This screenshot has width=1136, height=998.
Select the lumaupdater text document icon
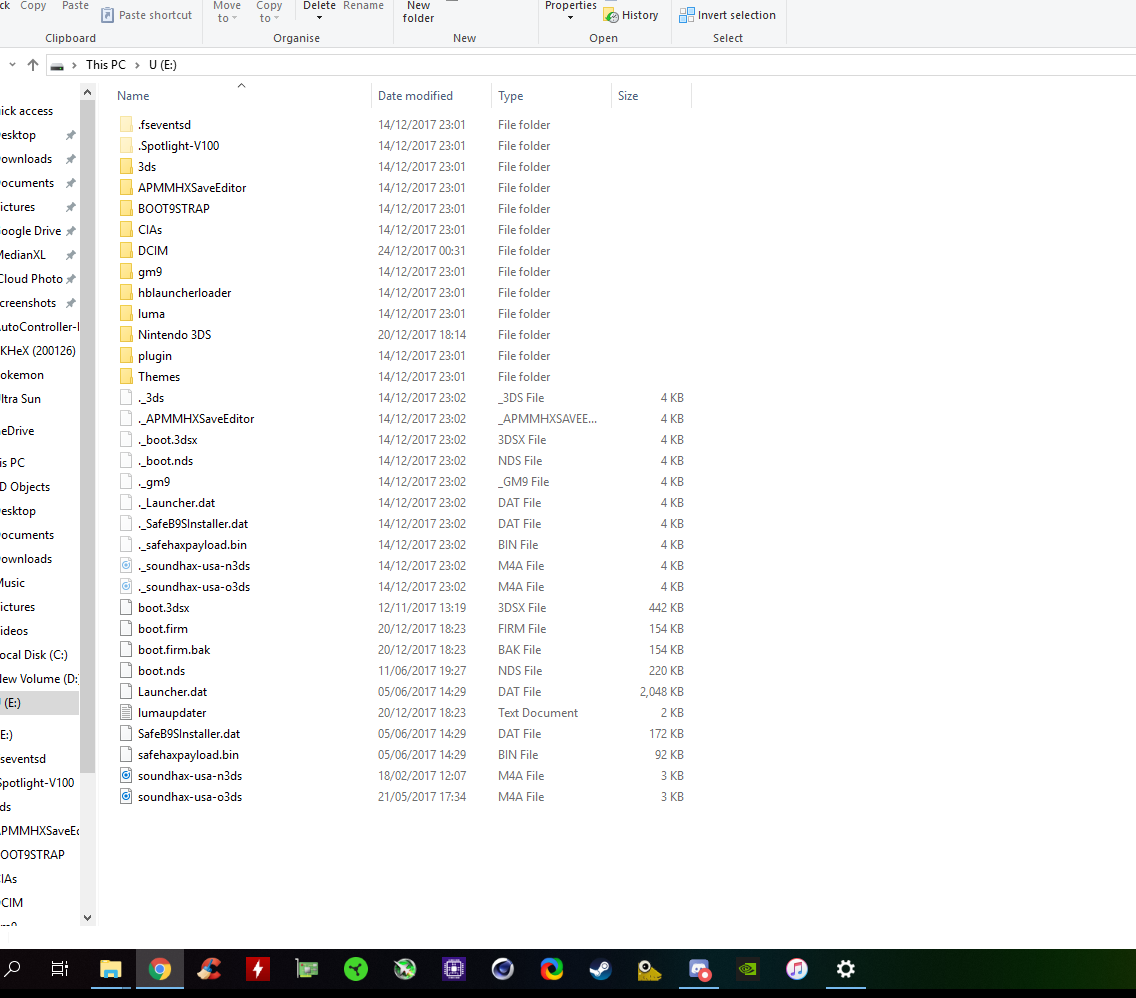[x=126, y=713]
